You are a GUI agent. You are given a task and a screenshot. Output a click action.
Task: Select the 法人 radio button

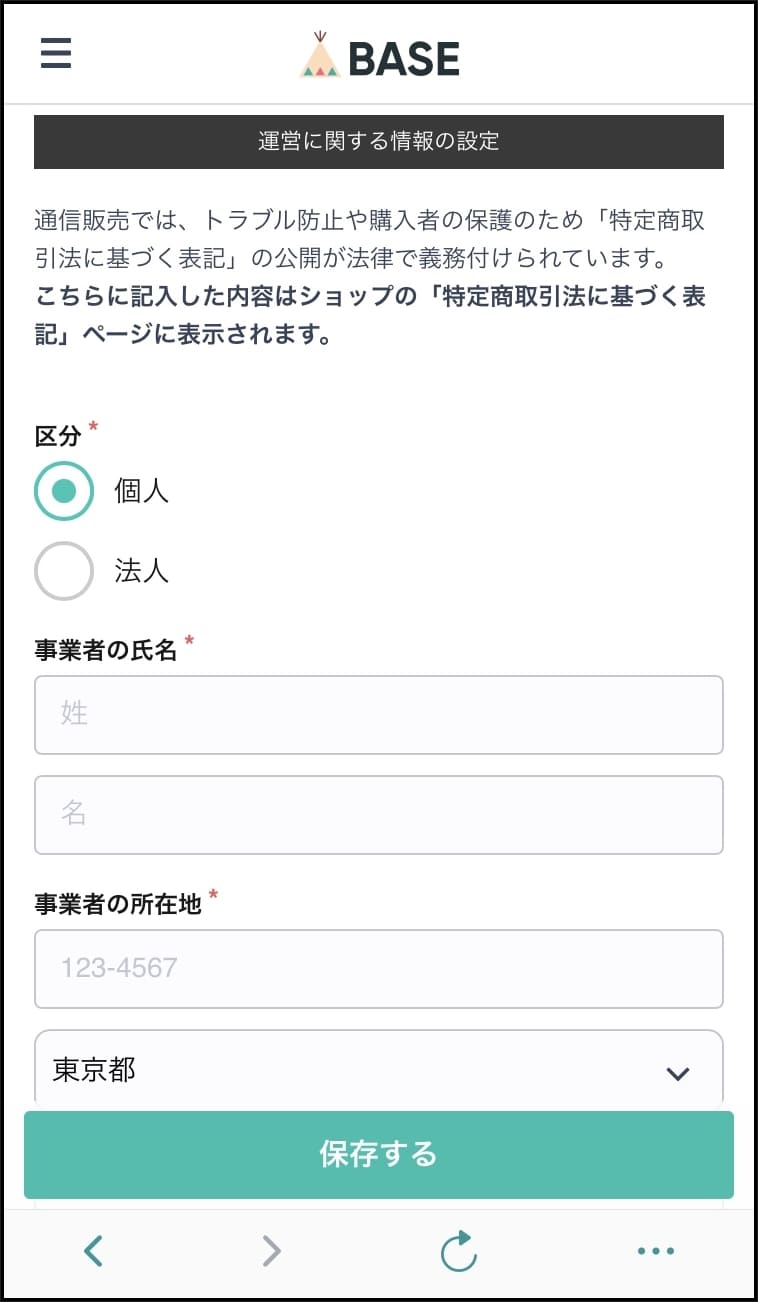(64, 571)
